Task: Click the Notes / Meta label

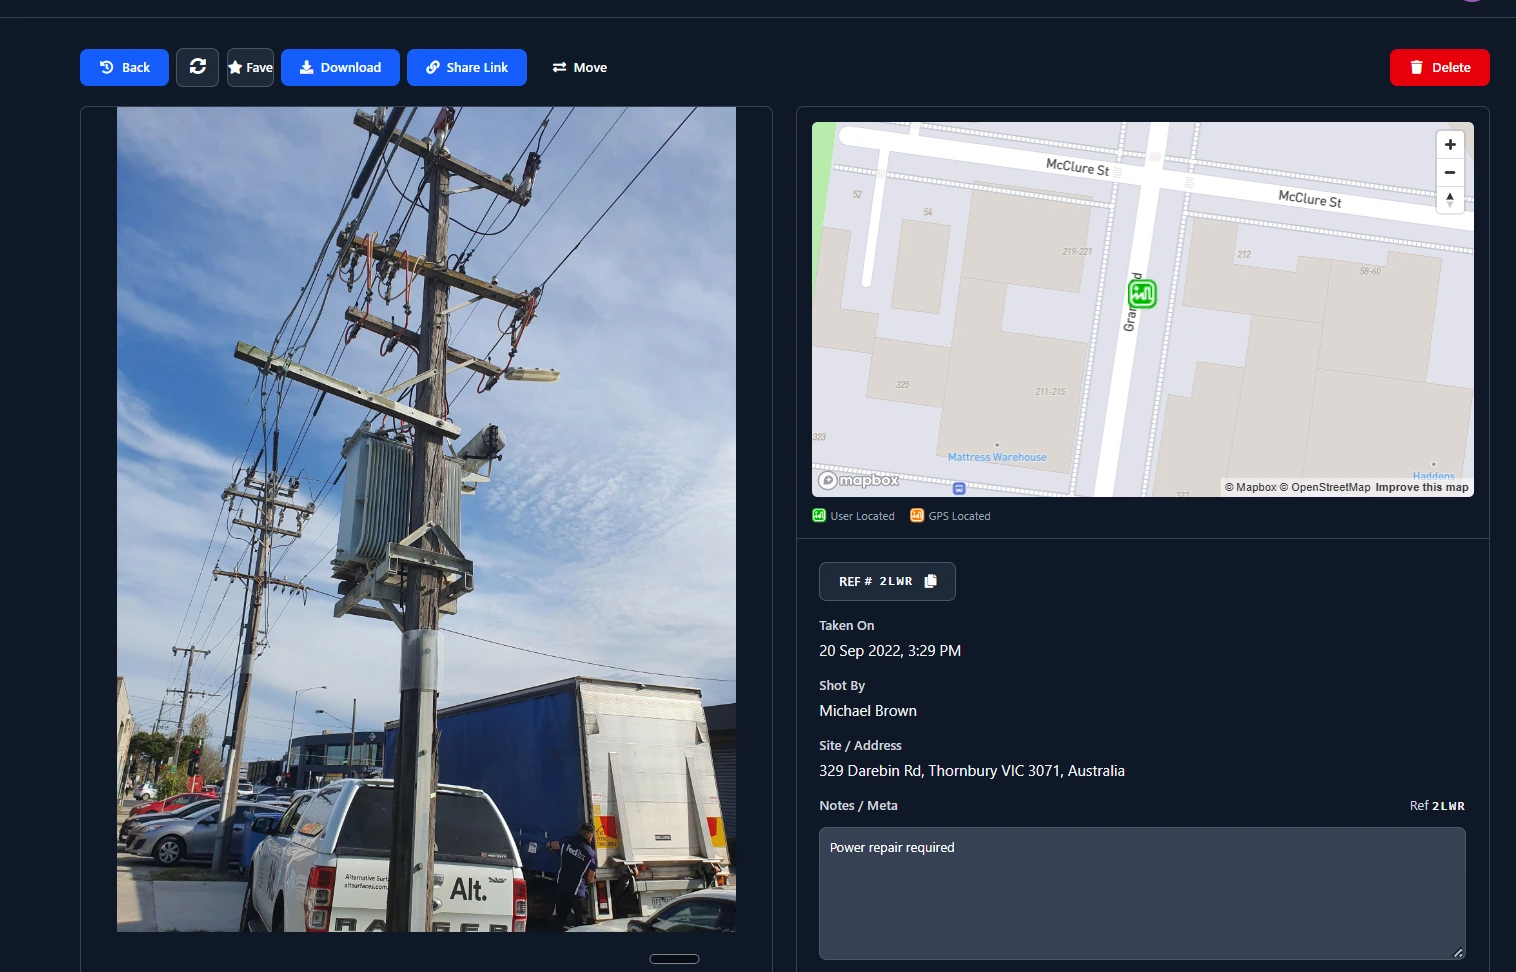Action: [x=858, y=806]
